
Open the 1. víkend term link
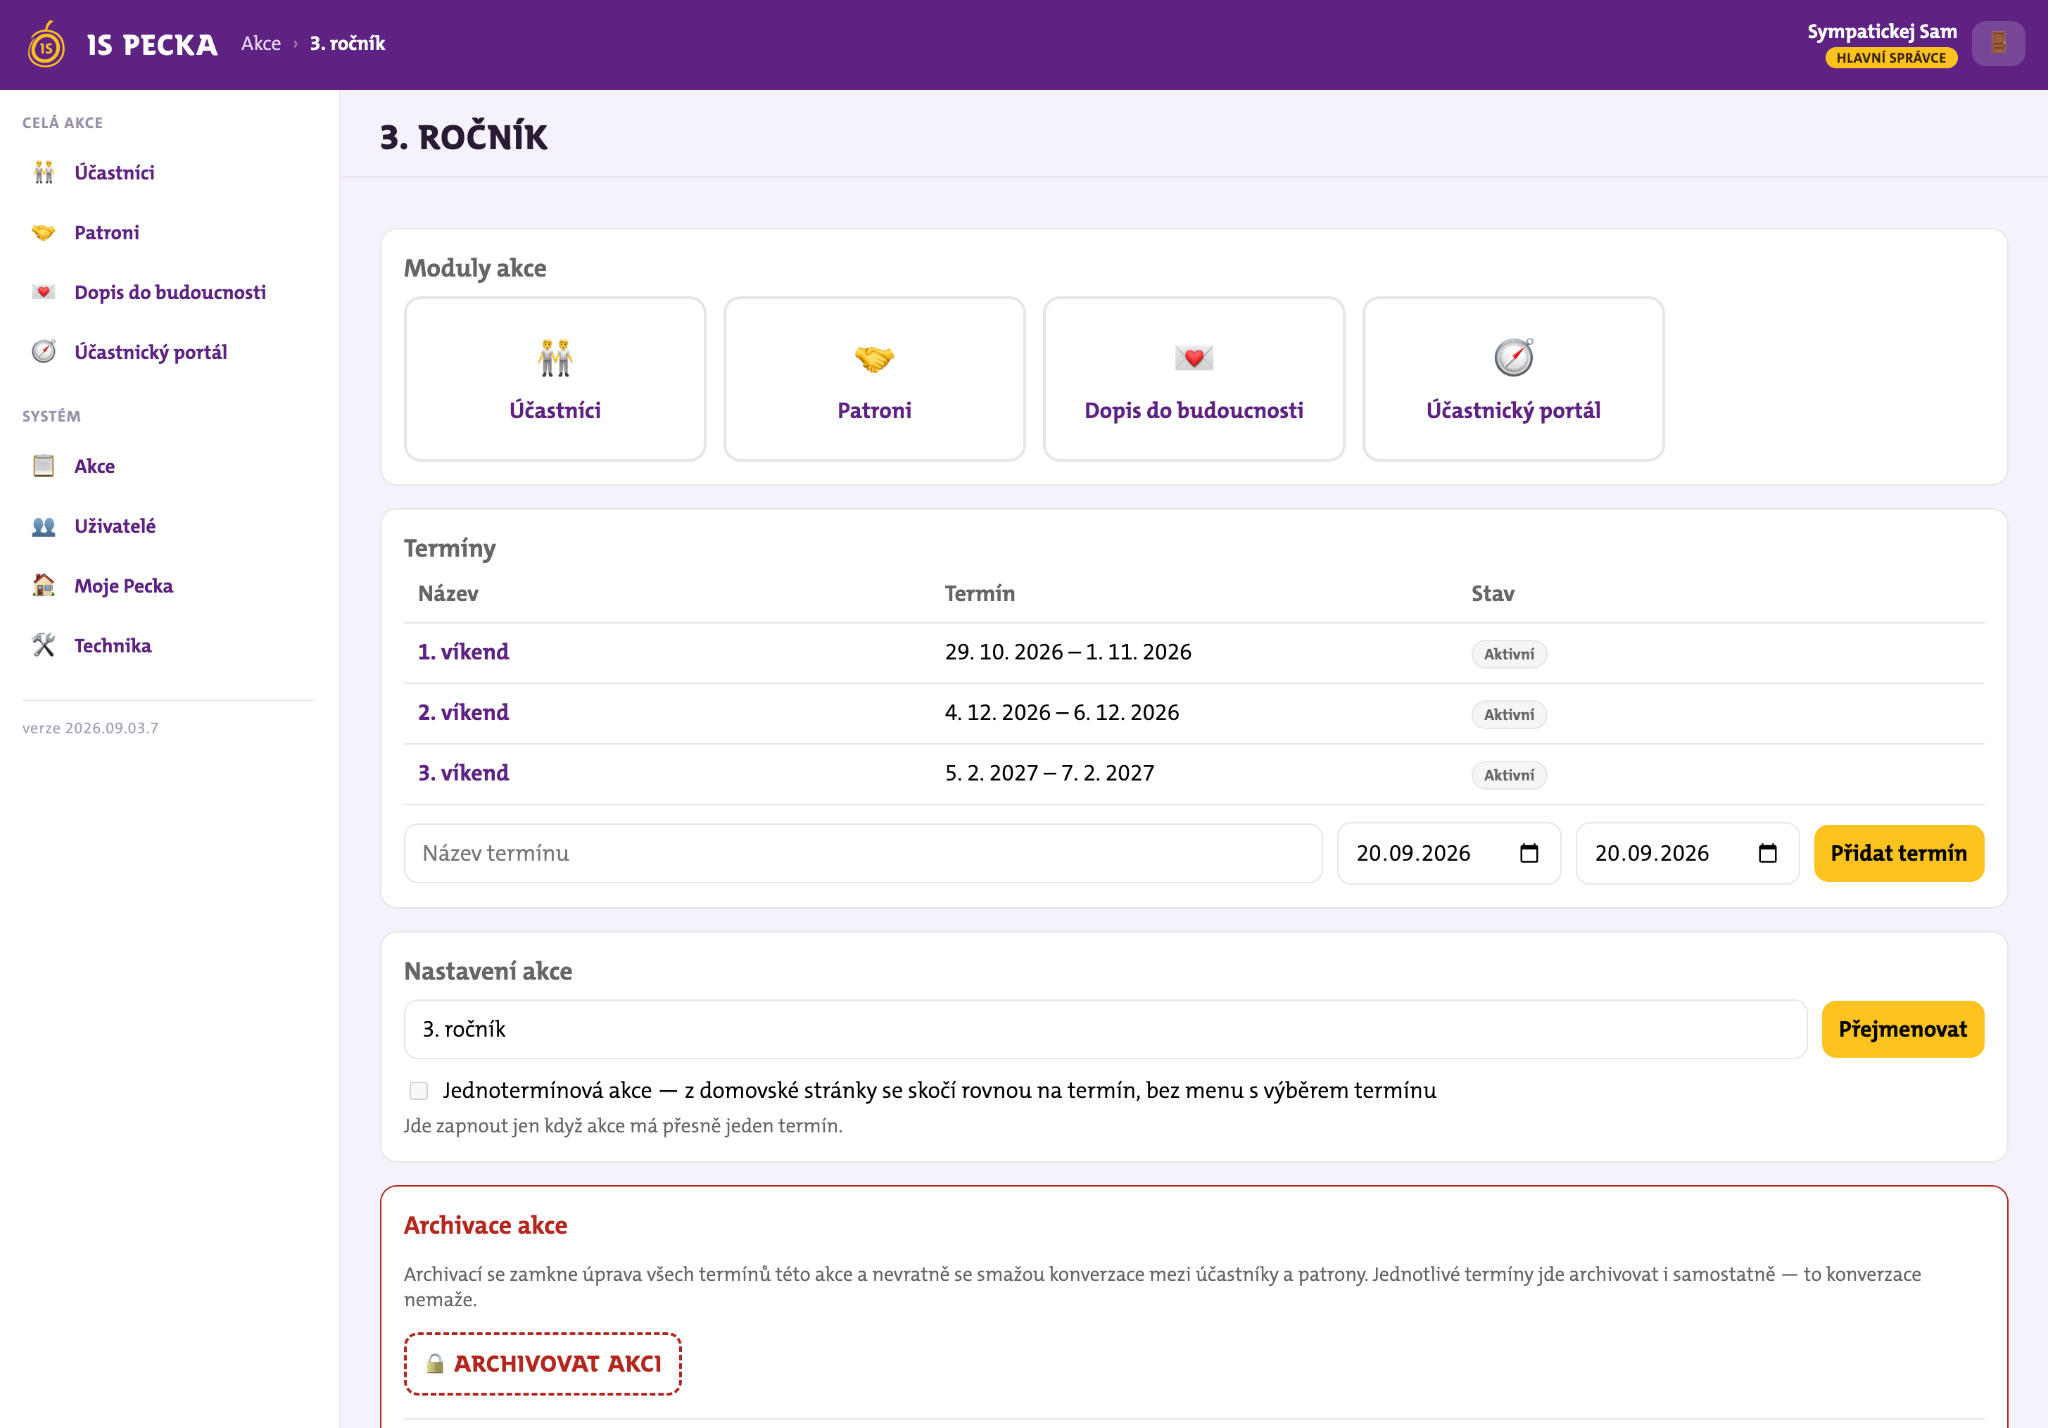[x=463, y=652]
